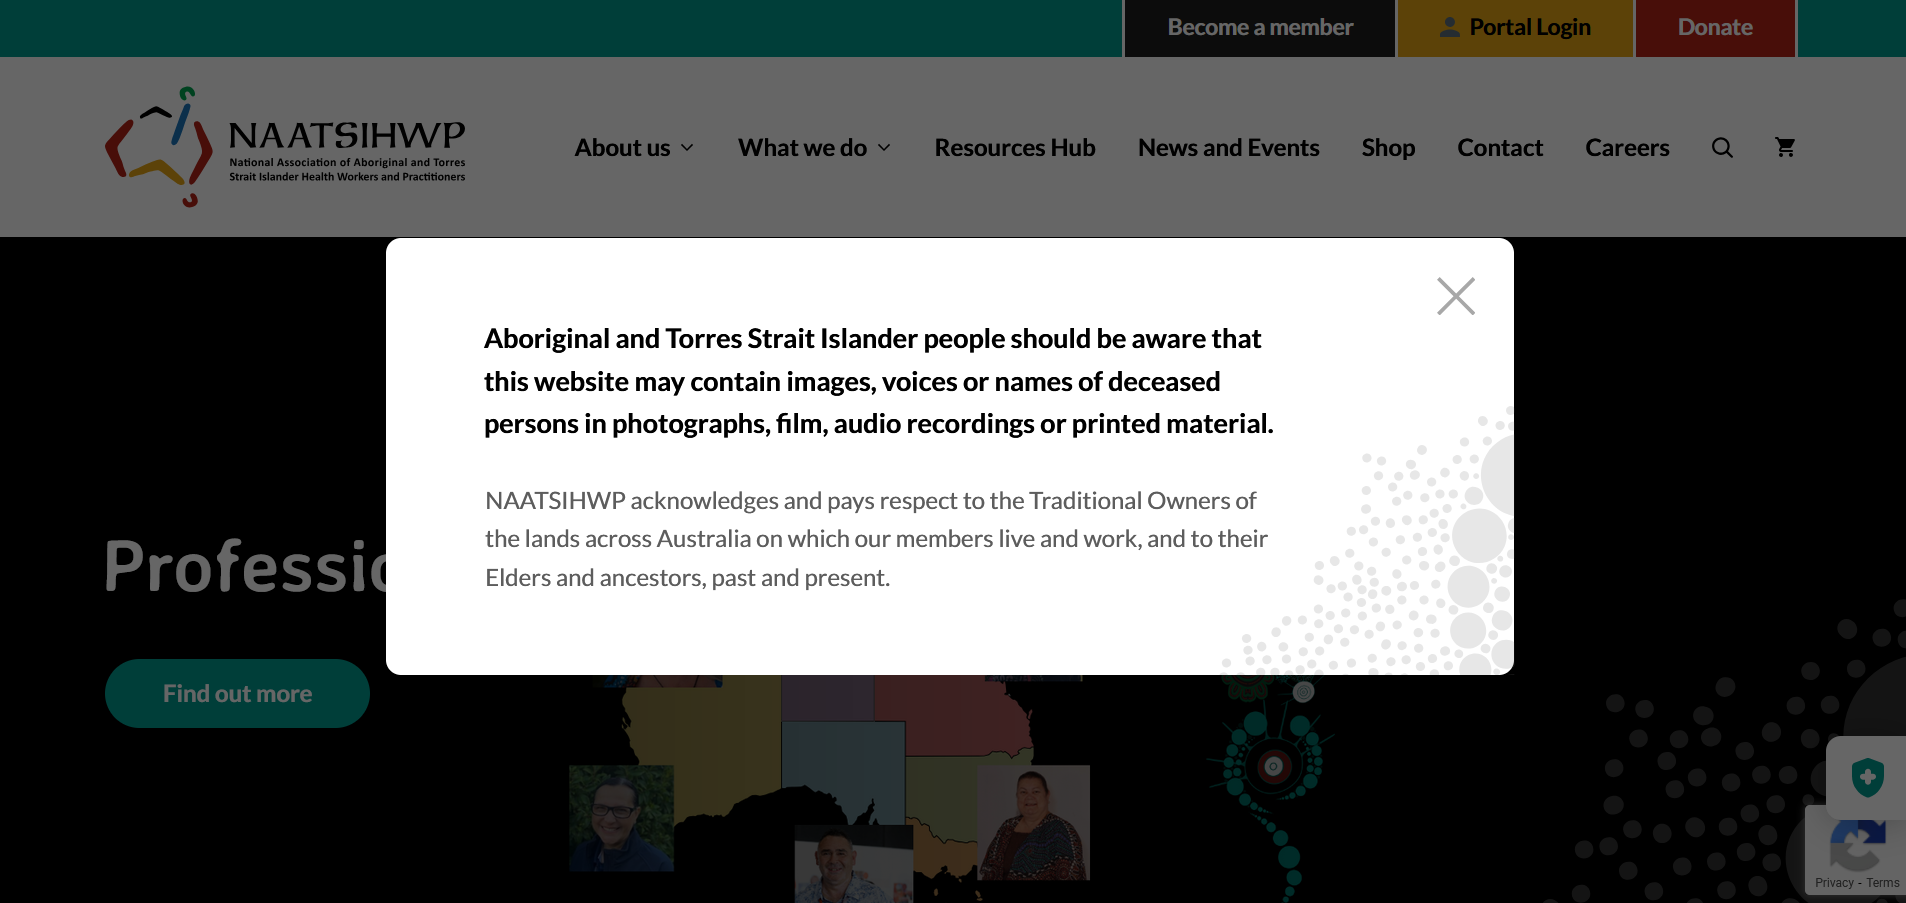Screen dimensions: 1906x903
Task: Click the Find out more button
Action: [237, 693]
